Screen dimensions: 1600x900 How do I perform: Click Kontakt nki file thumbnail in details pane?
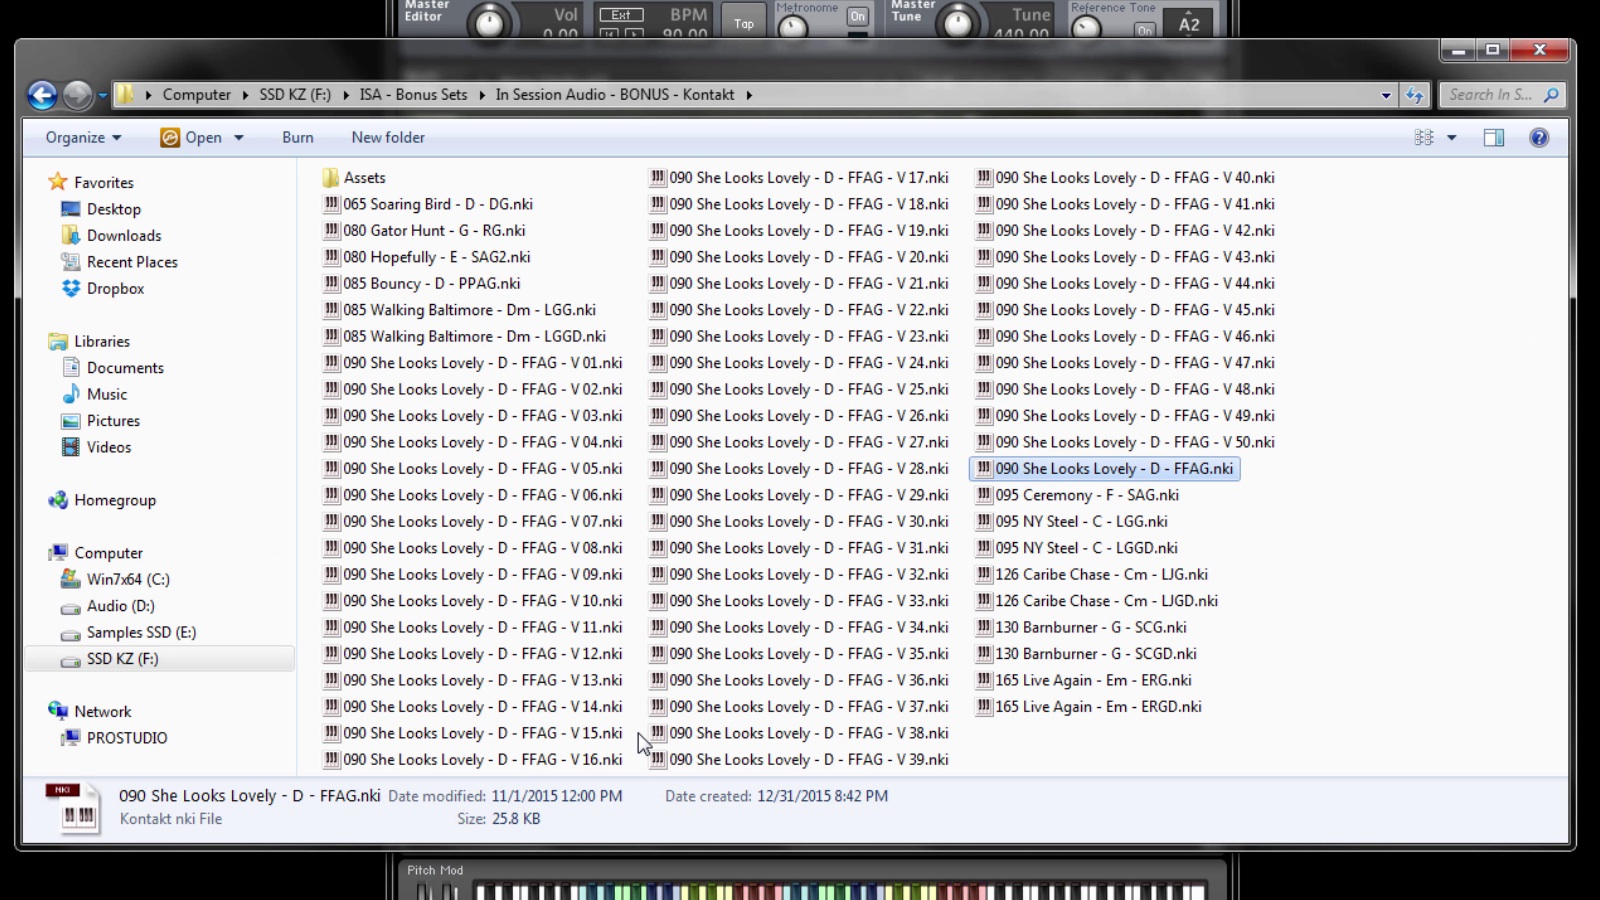tap(73, 808)
